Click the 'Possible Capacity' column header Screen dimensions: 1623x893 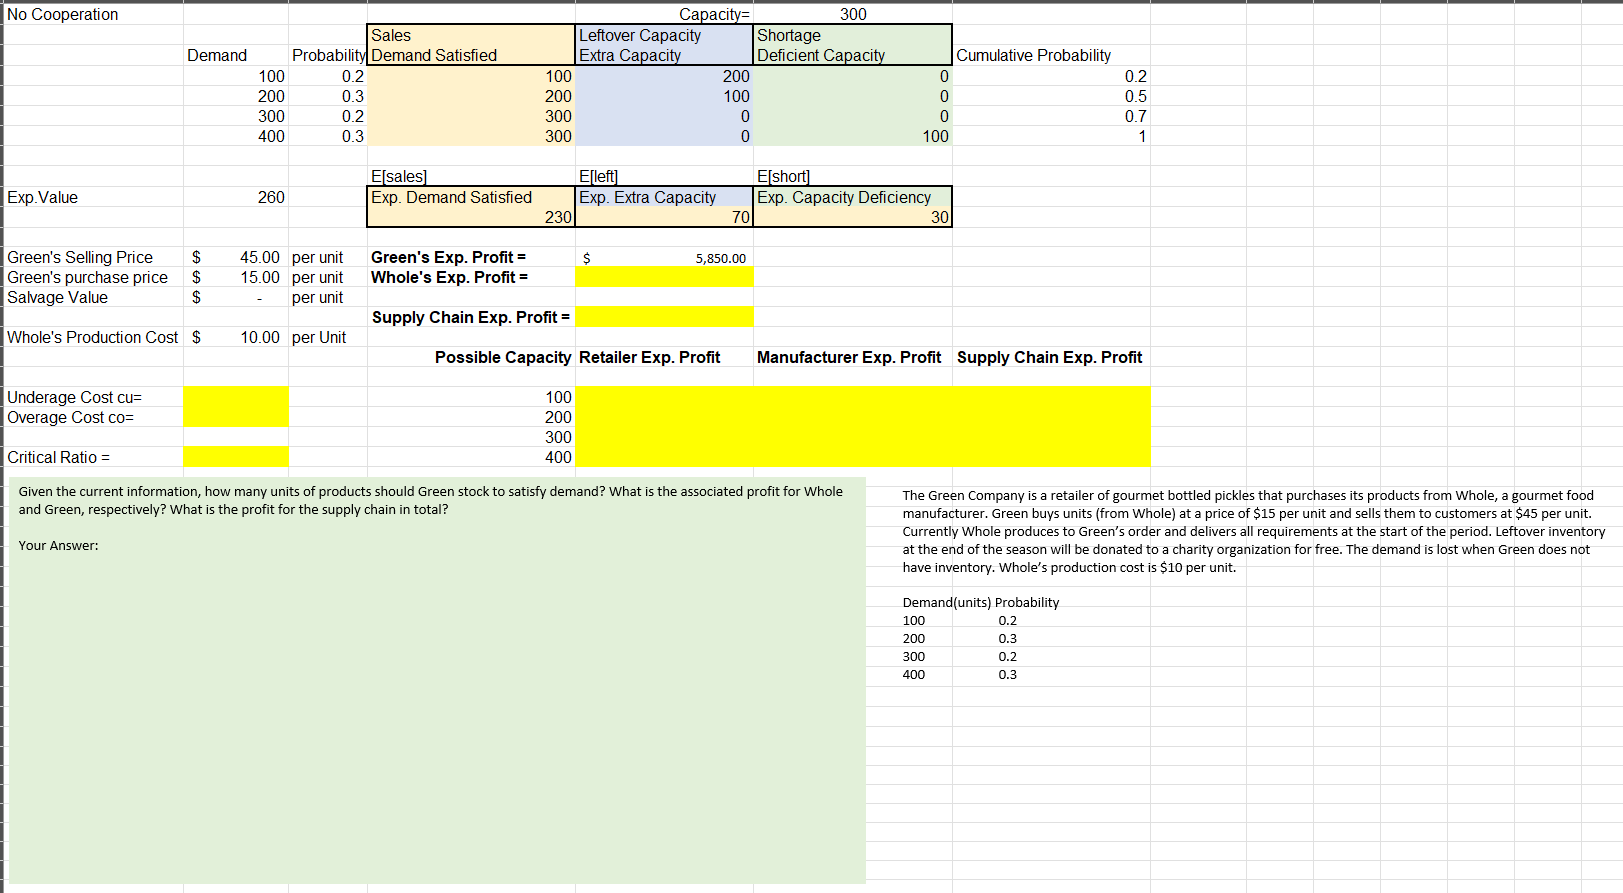click(x=503, y=357)
